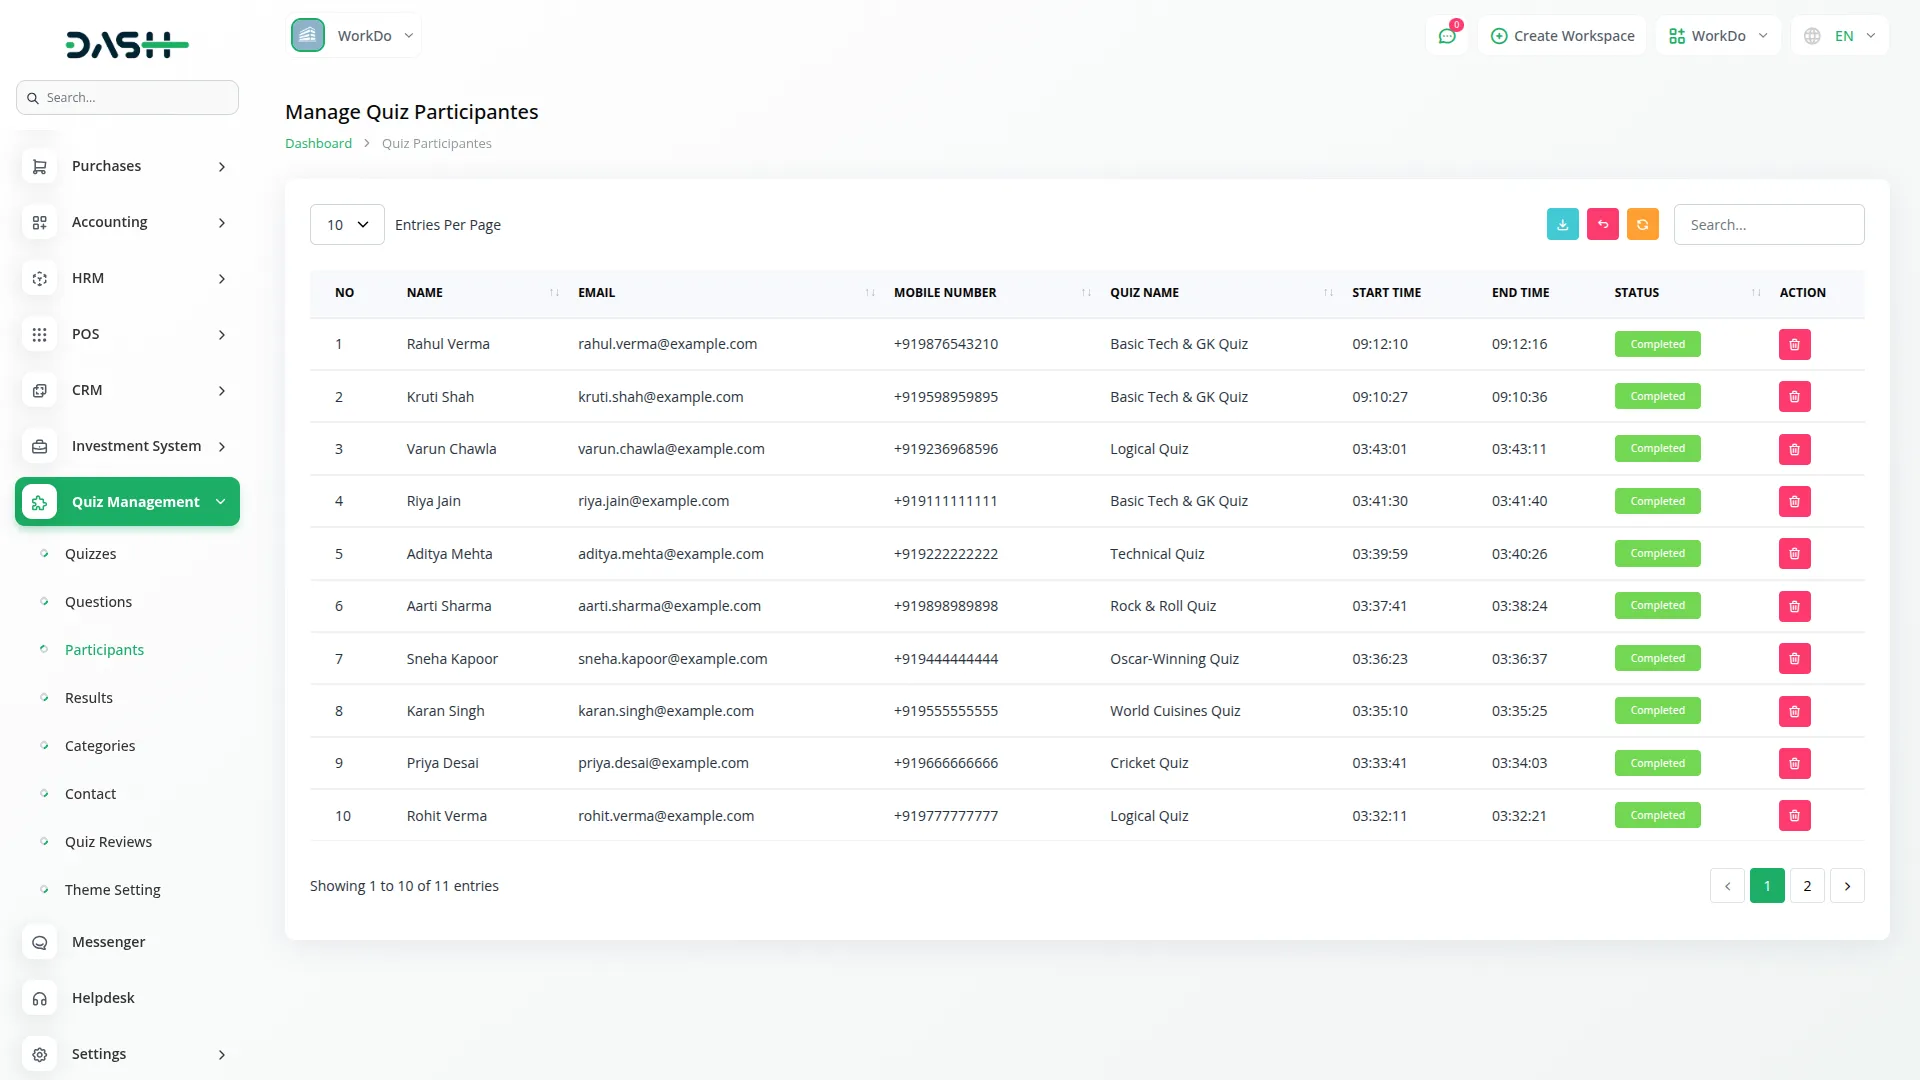1920x1080 pixels.
Task: Click the Messenger sidebar icon
Action: (x=40, y=942)
